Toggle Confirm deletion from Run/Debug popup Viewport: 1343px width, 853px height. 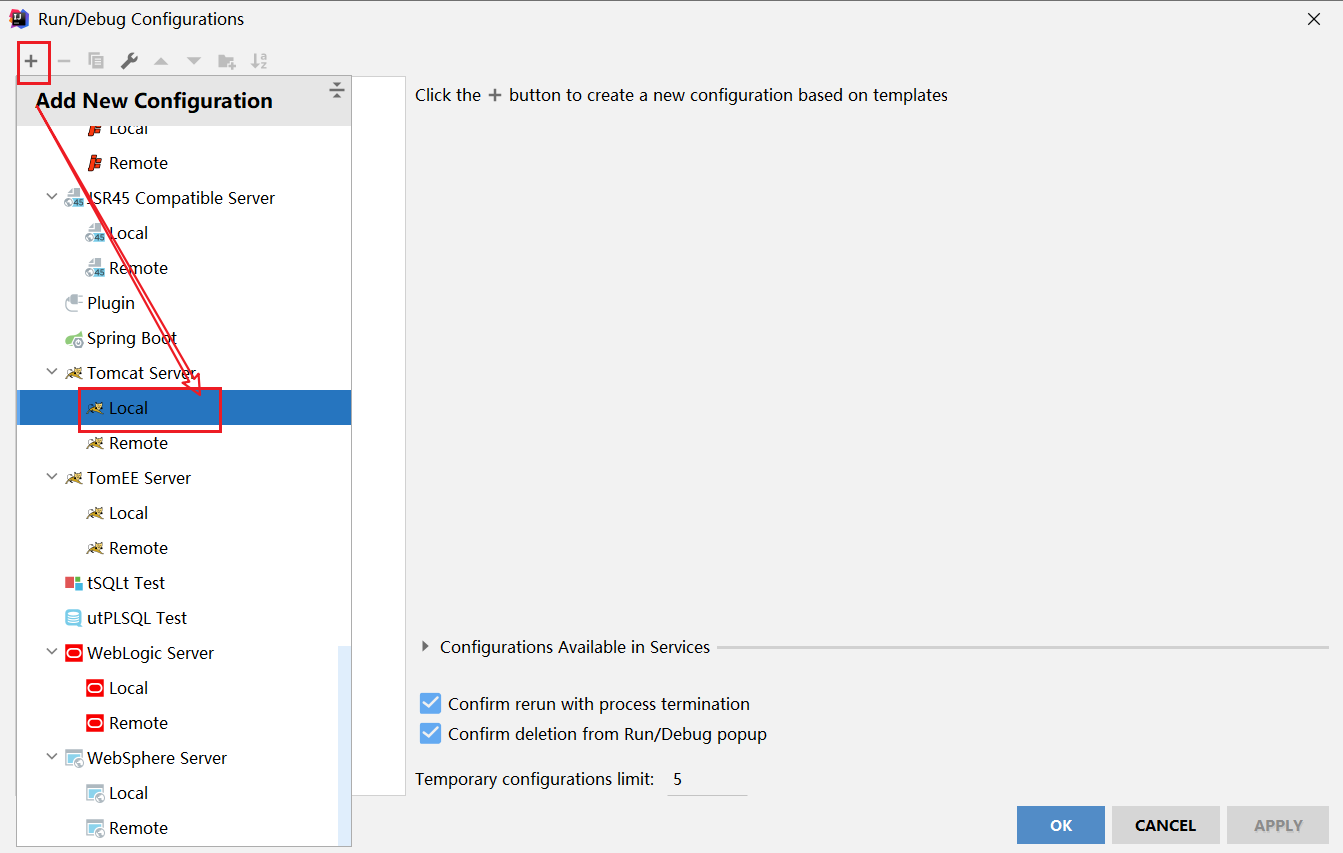coord(431,734)
